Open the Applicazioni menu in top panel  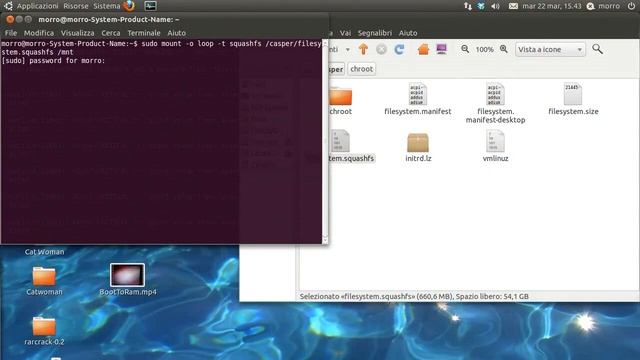coord(38,6)
